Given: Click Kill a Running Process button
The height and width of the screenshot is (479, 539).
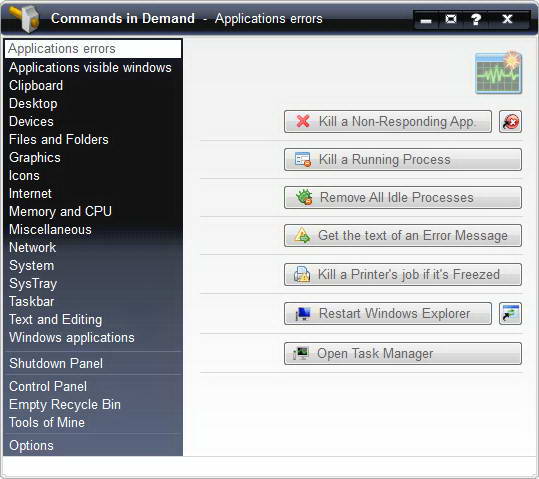Looking at the screenshot, I should click(403, 160).
